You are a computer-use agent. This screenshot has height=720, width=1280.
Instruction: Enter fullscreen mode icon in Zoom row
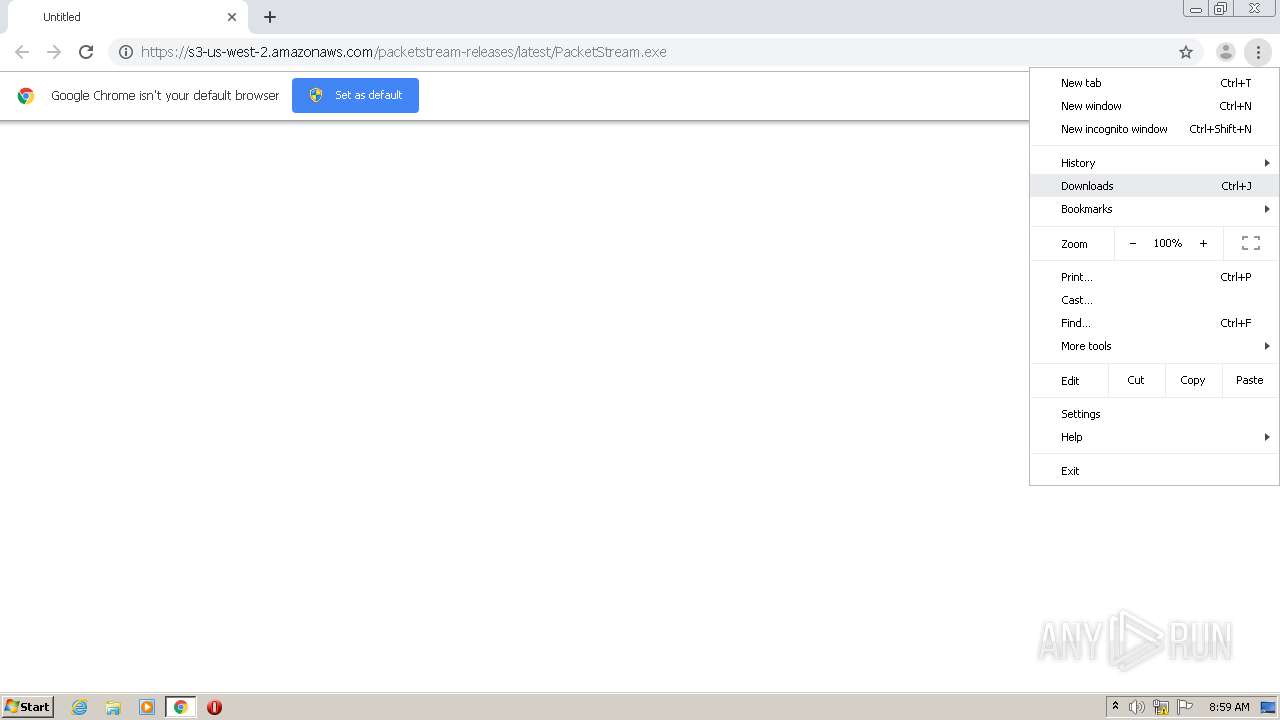[1250, 243]
